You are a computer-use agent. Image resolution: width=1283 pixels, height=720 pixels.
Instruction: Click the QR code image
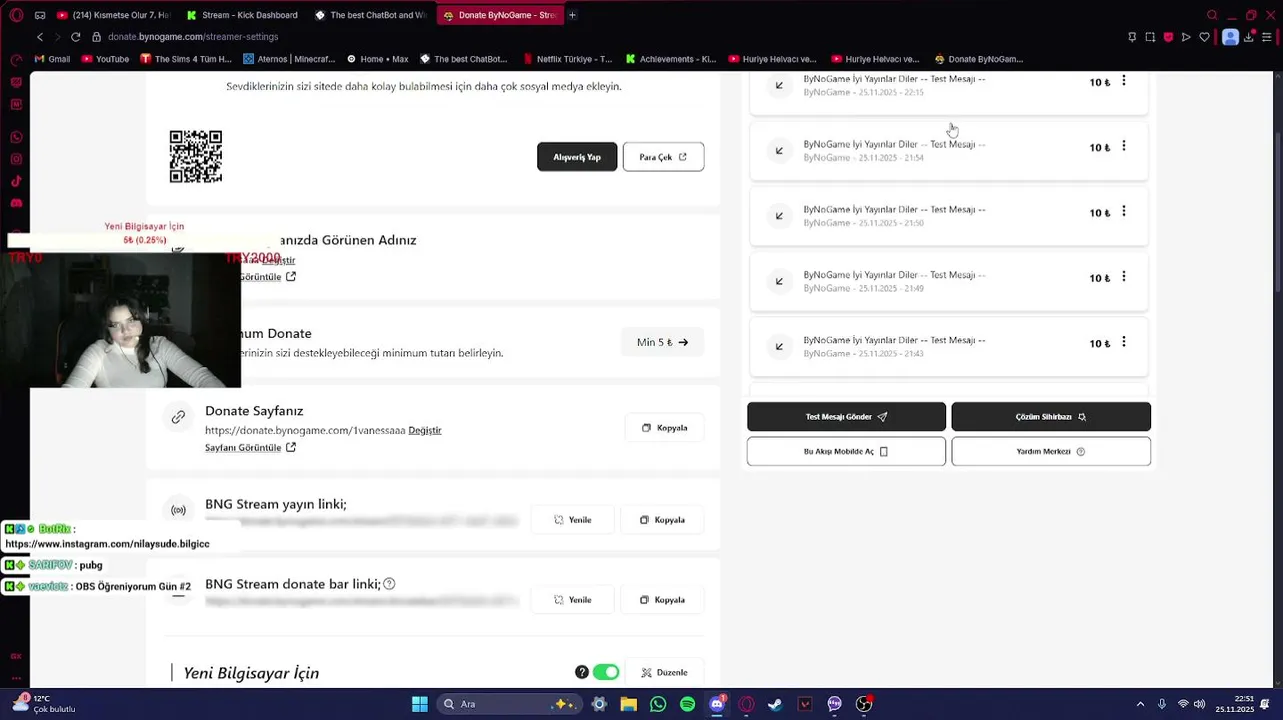(196, 156)
